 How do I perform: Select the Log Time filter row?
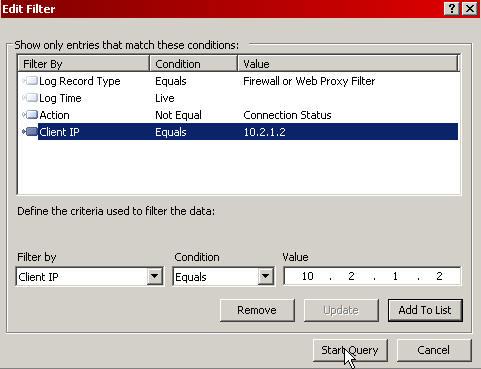(x=239, y=98)
